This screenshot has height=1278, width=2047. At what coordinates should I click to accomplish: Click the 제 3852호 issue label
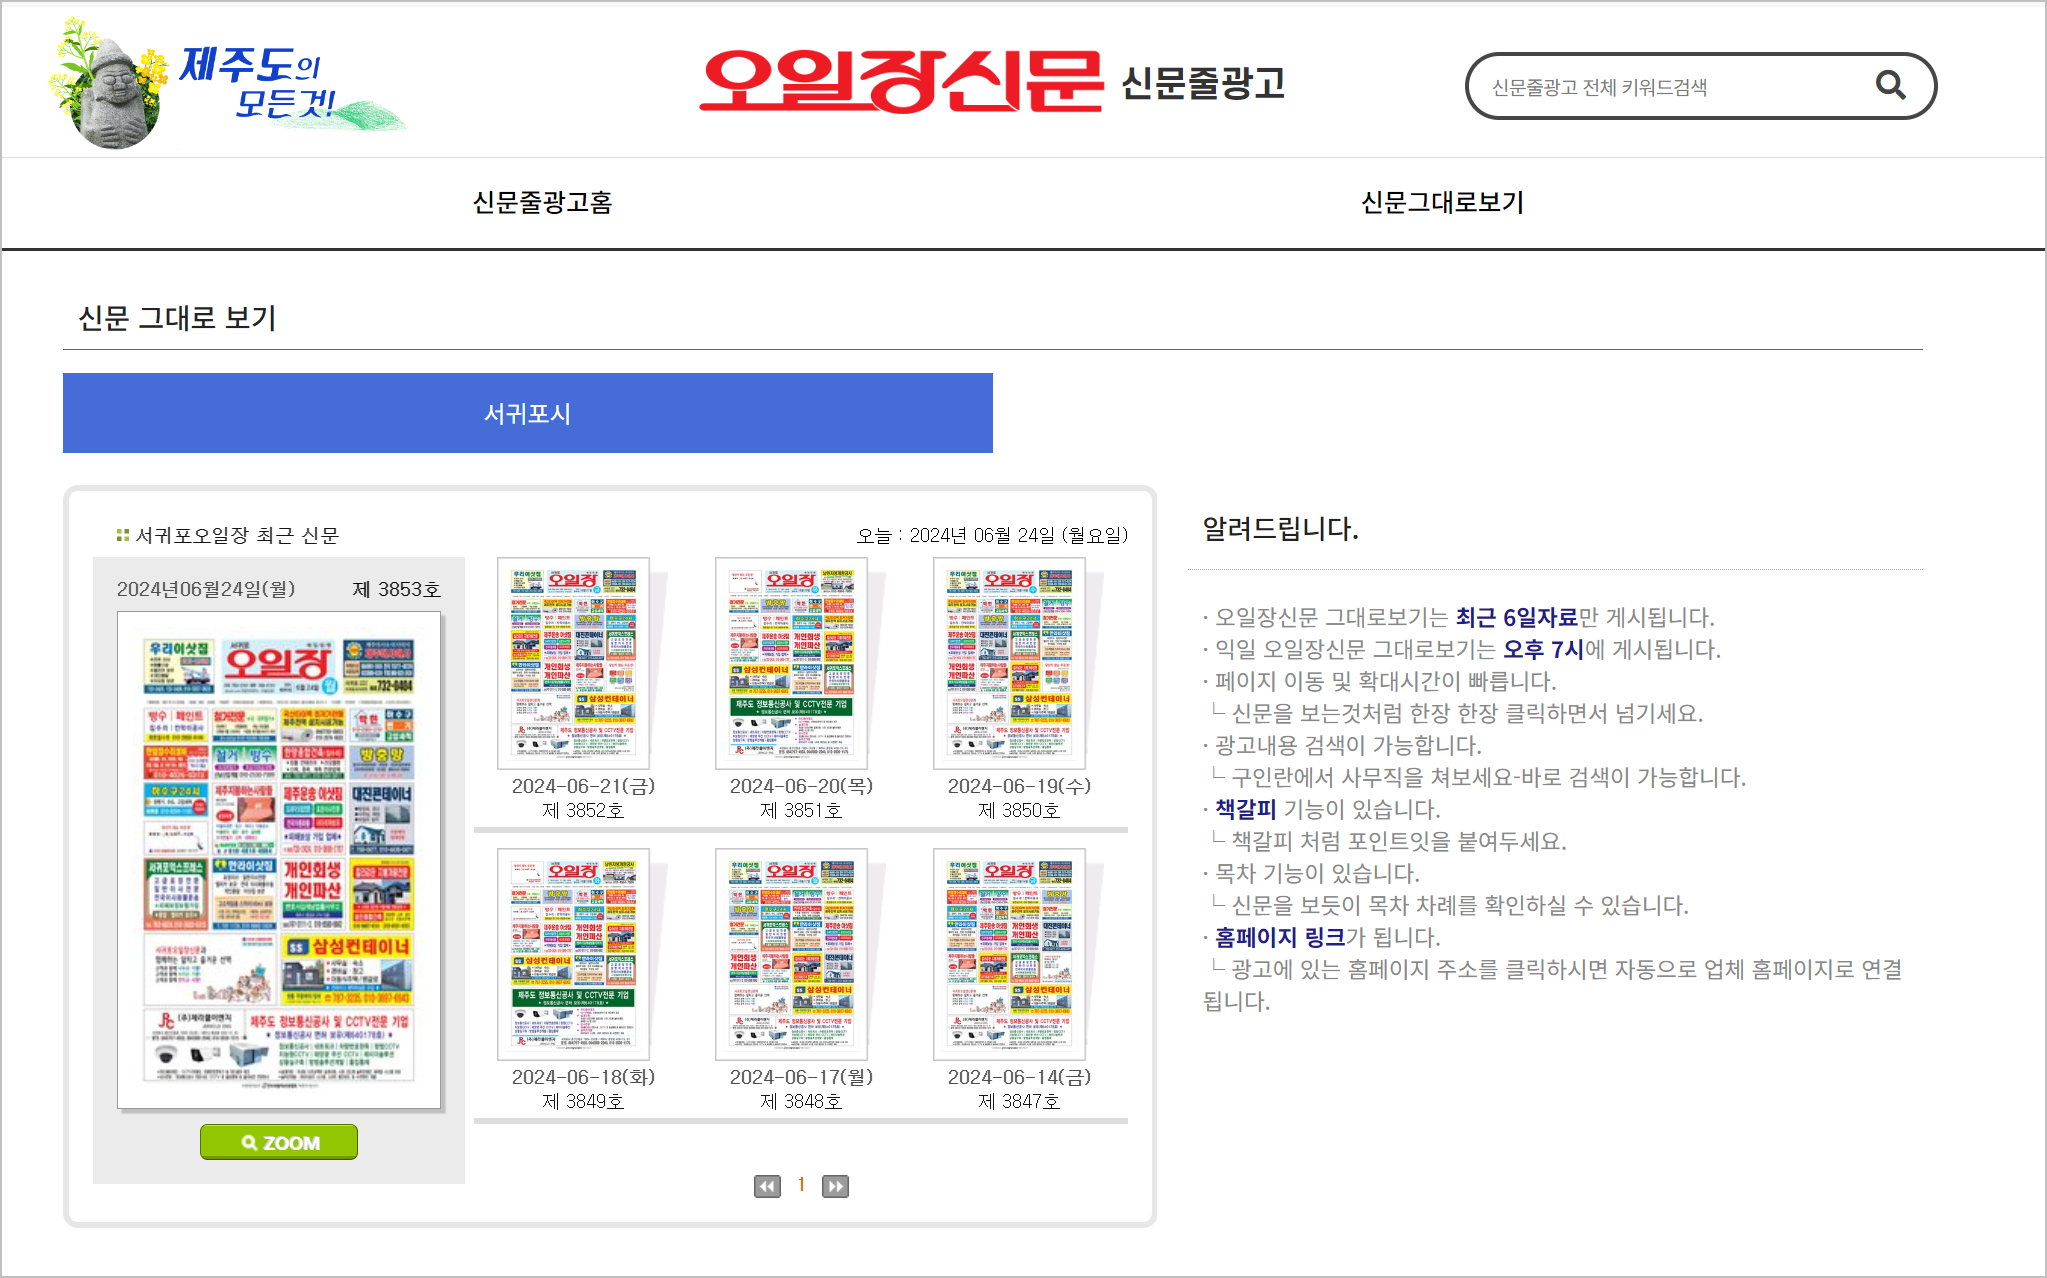583,810
